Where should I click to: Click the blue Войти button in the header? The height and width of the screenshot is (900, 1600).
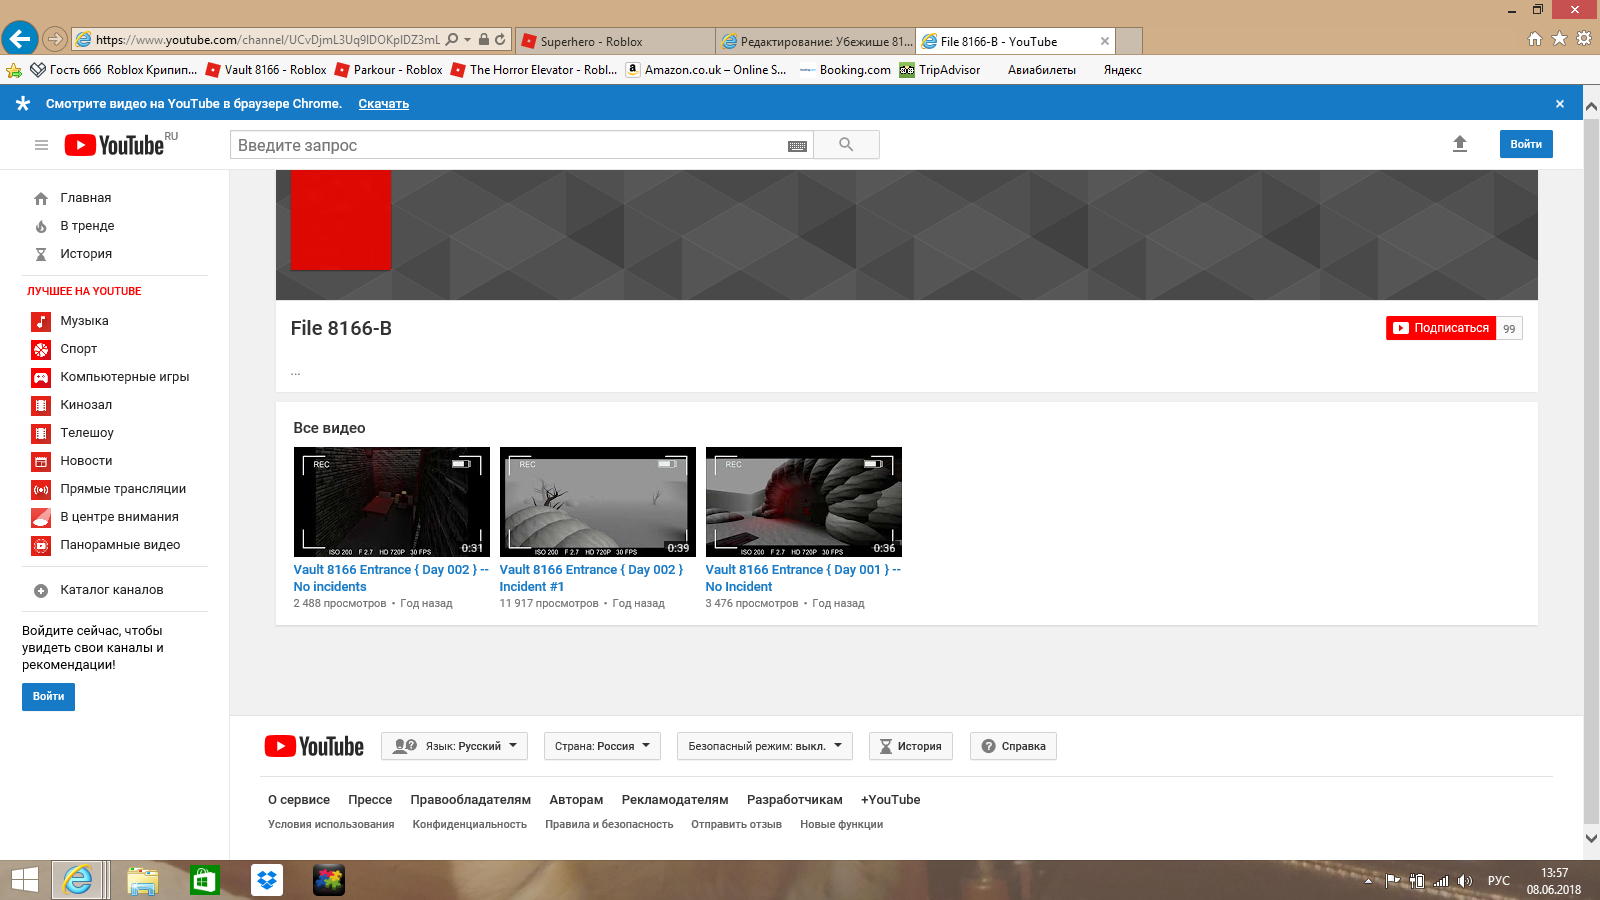1526,144
